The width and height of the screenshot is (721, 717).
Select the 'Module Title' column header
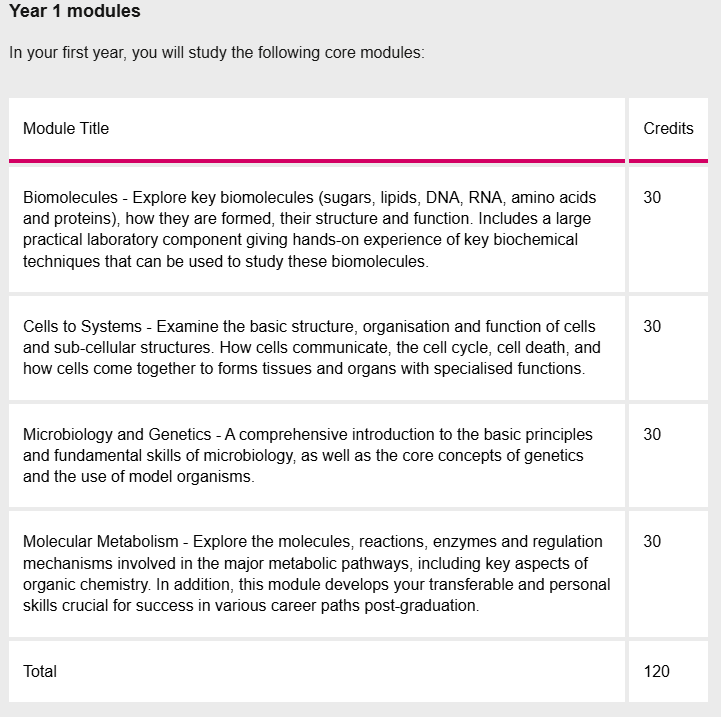66,128
